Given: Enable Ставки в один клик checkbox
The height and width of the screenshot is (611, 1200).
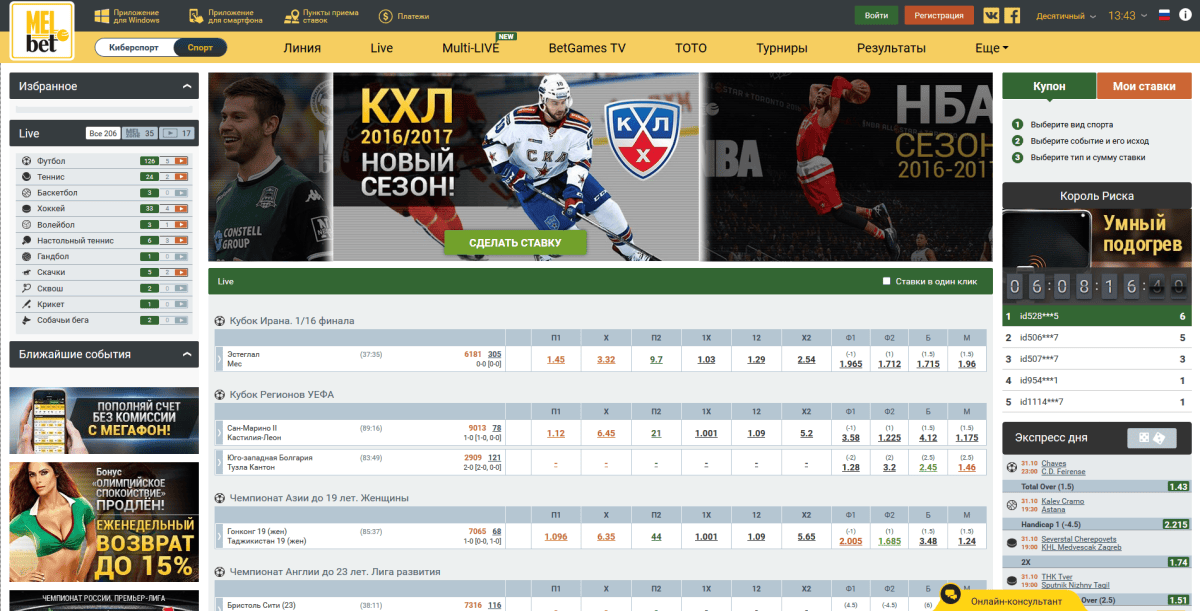Looking at the screenshot, I should coord(886,282).
